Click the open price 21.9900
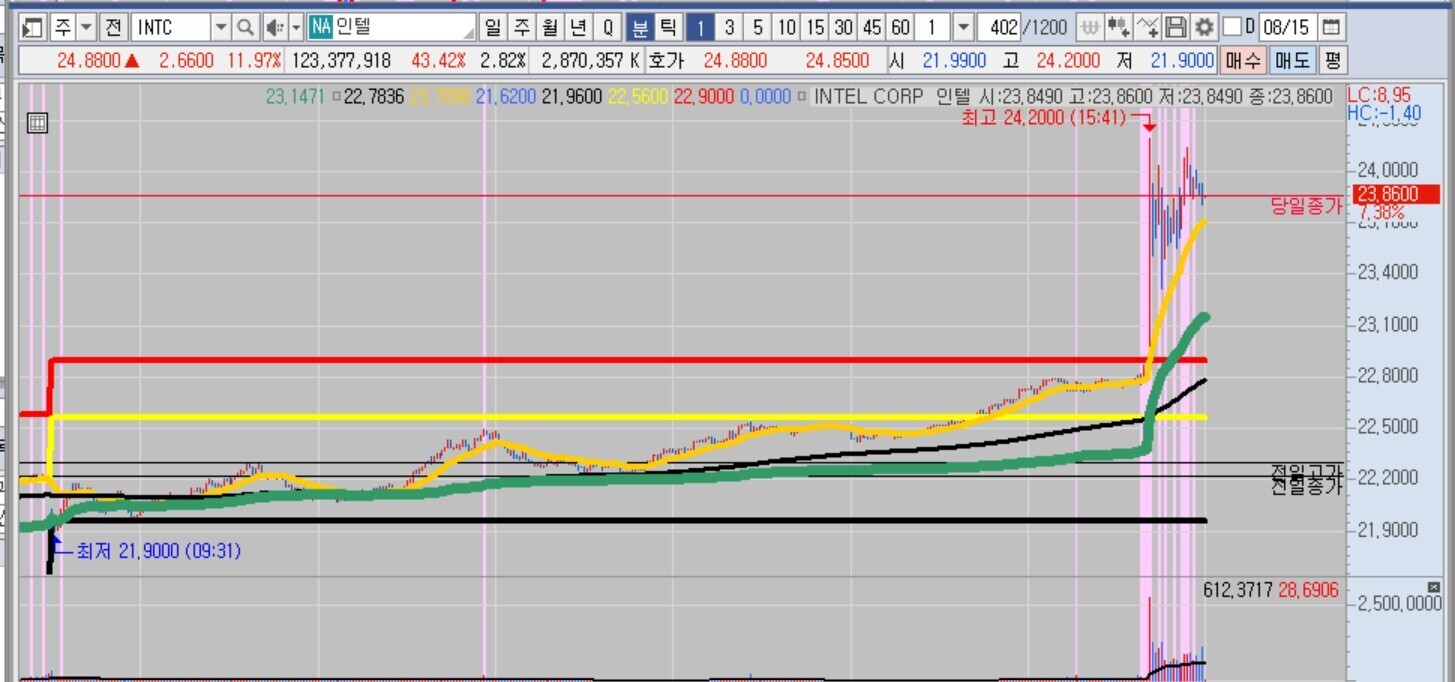This screenshot has width=1455, height=682. [x=954, y=61]
